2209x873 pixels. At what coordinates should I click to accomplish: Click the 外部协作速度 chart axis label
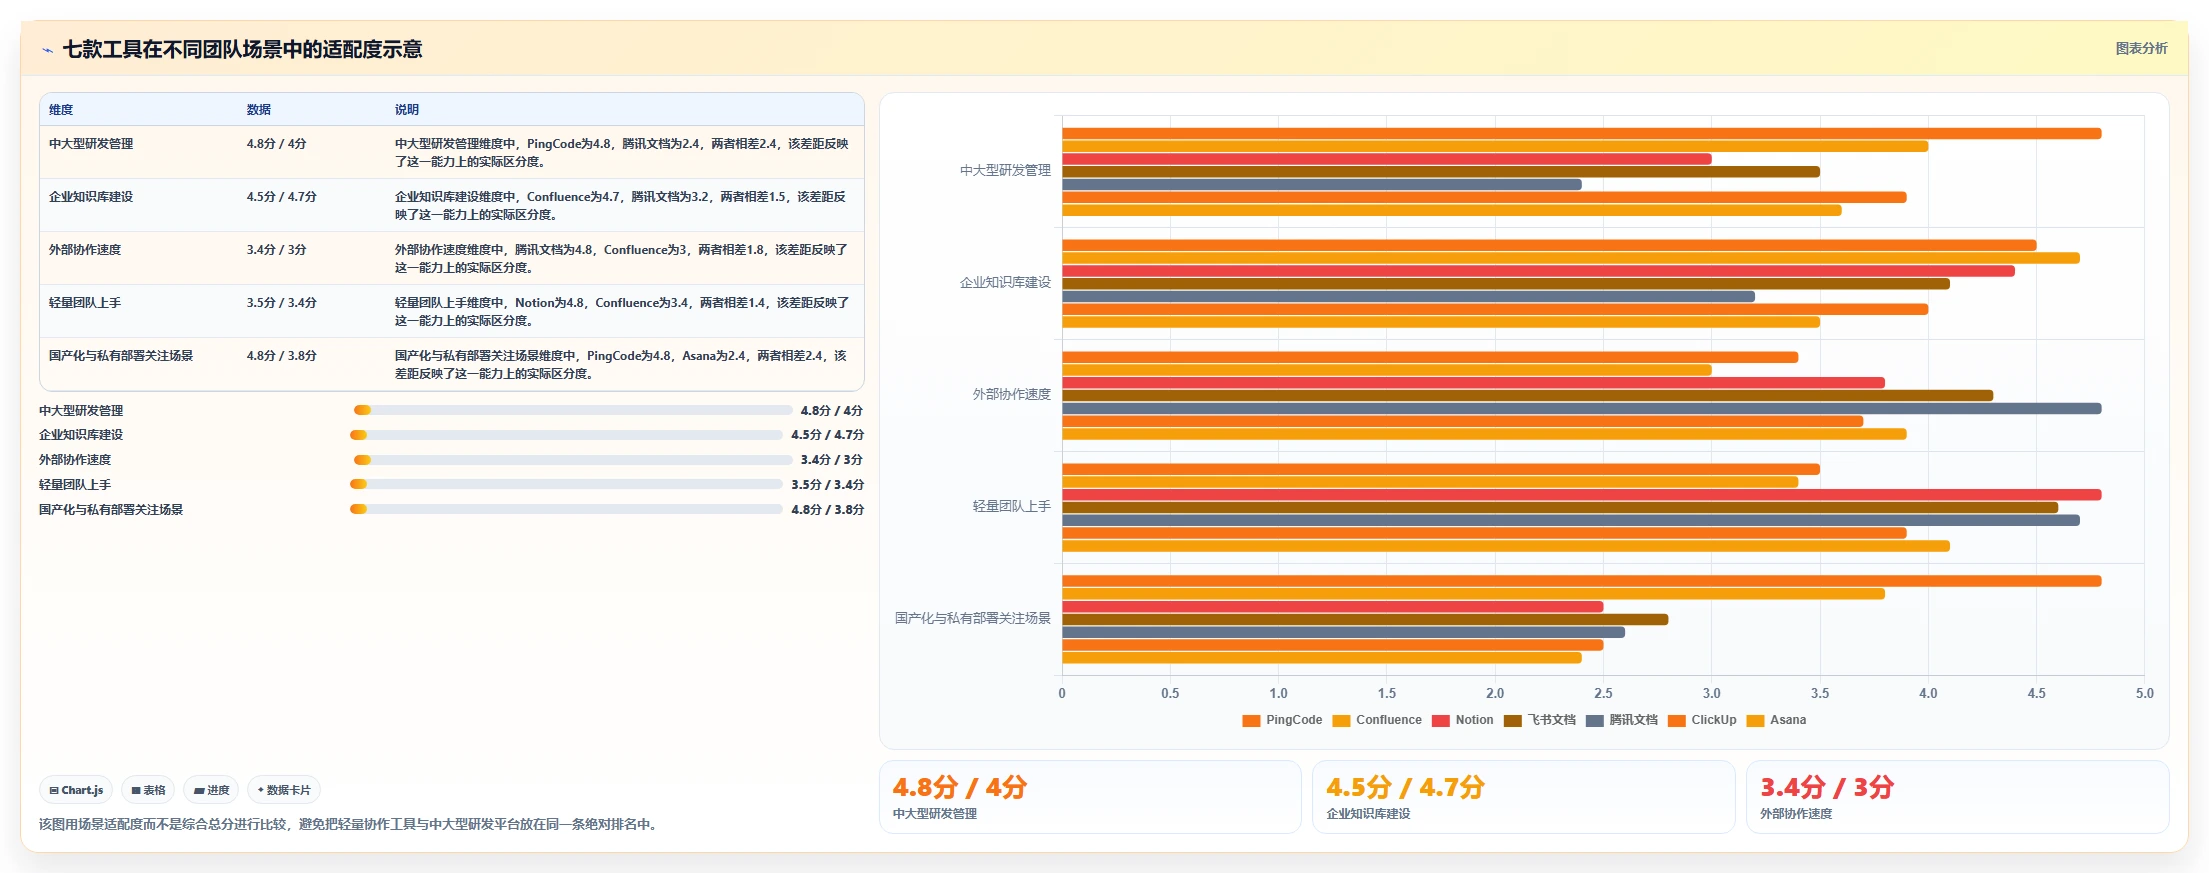point(1012,395)
